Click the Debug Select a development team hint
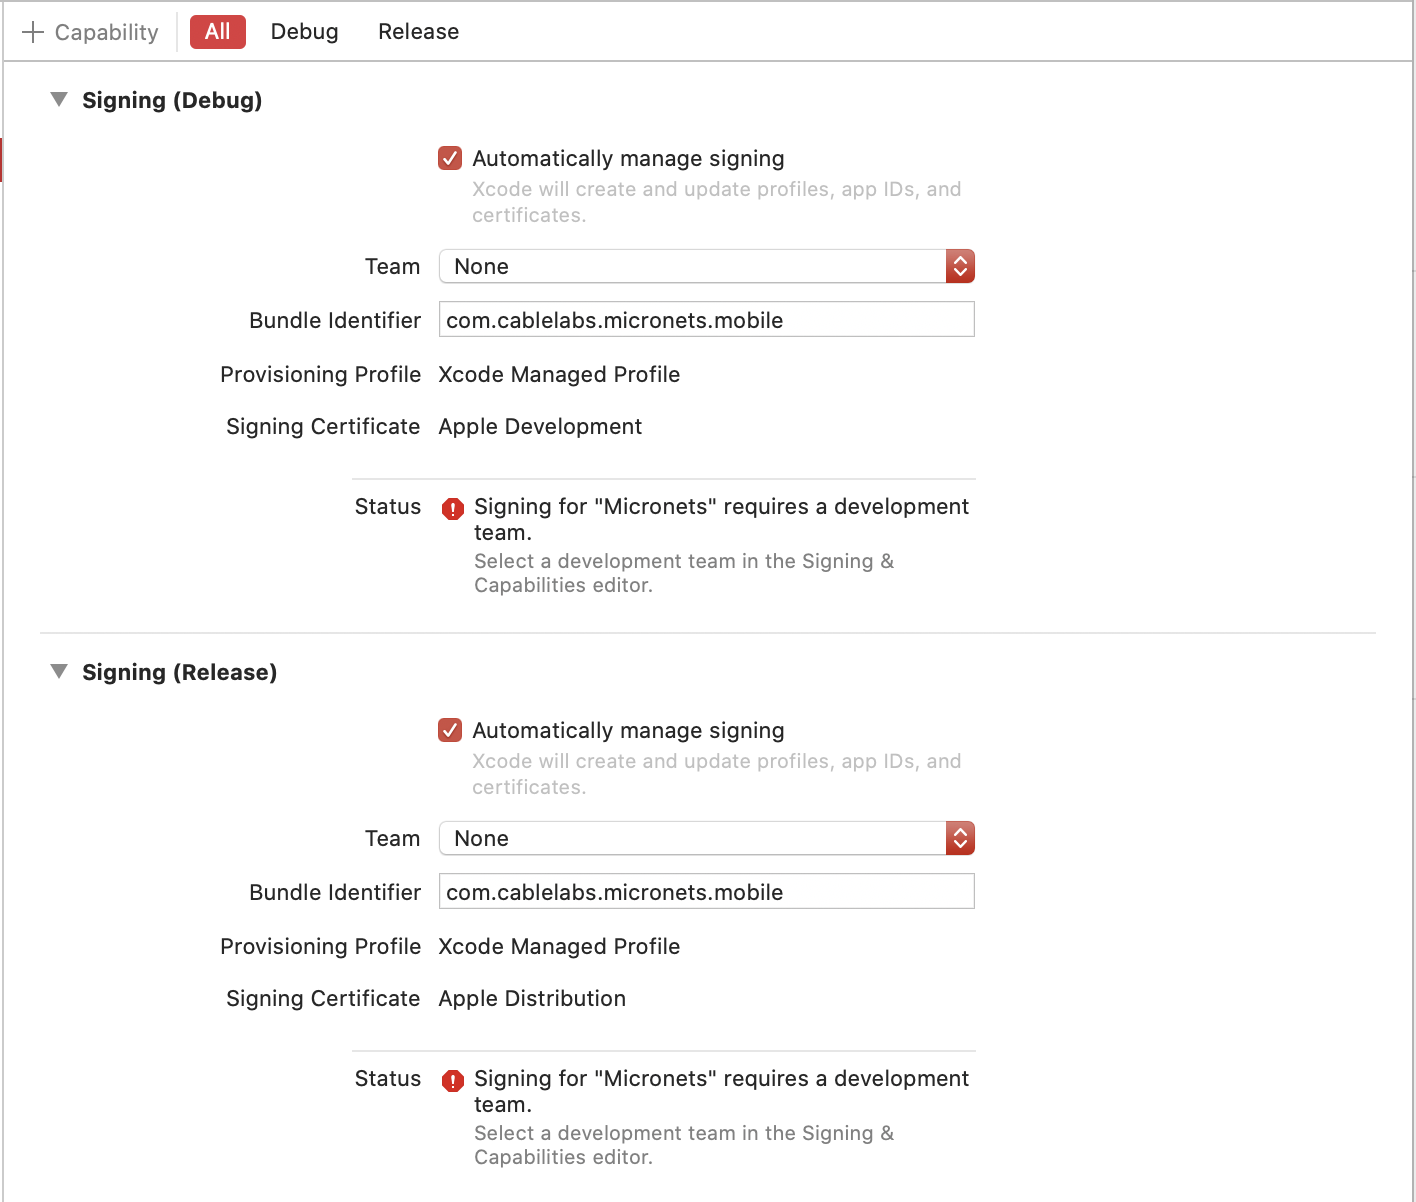 [684, 573]
